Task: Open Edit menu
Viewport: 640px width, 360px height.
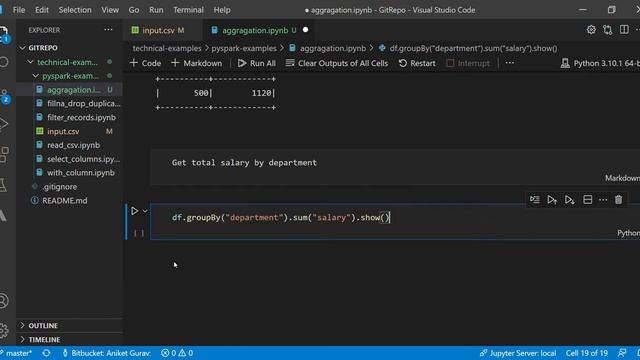Action: coord(42,10)
